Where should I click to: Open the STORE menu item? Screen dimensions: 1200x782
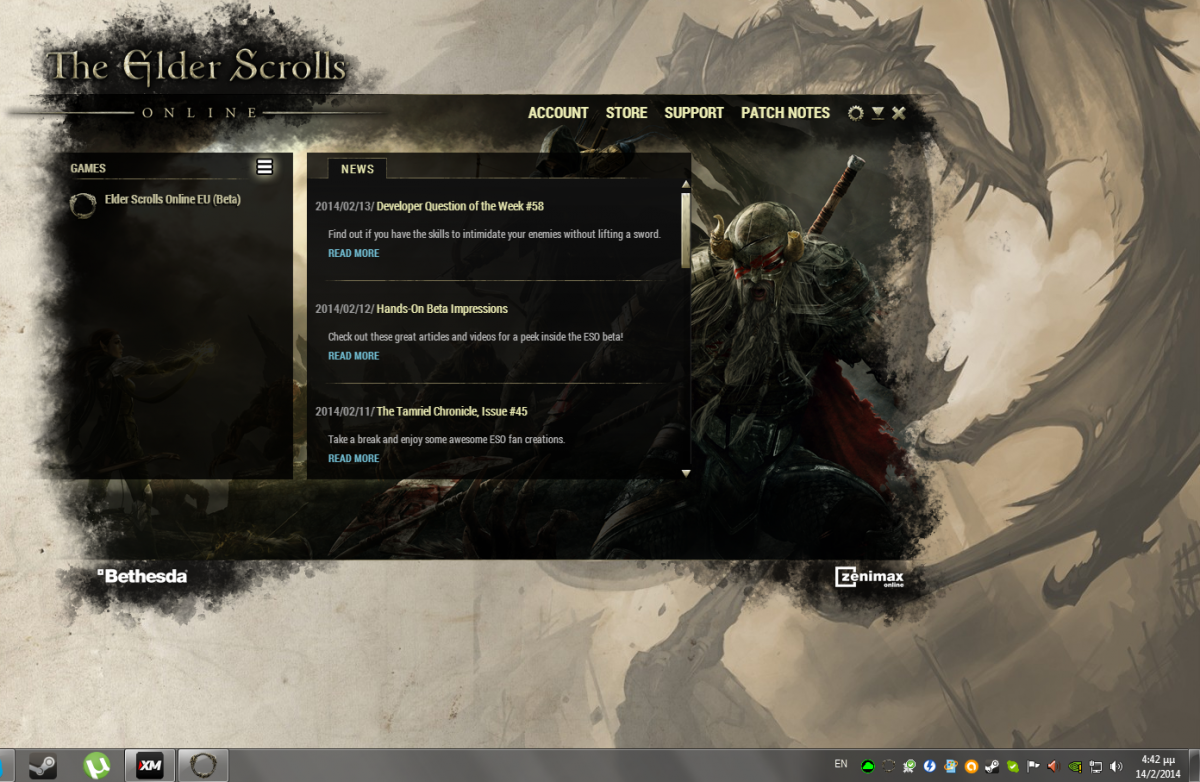[x=626, y=113]
